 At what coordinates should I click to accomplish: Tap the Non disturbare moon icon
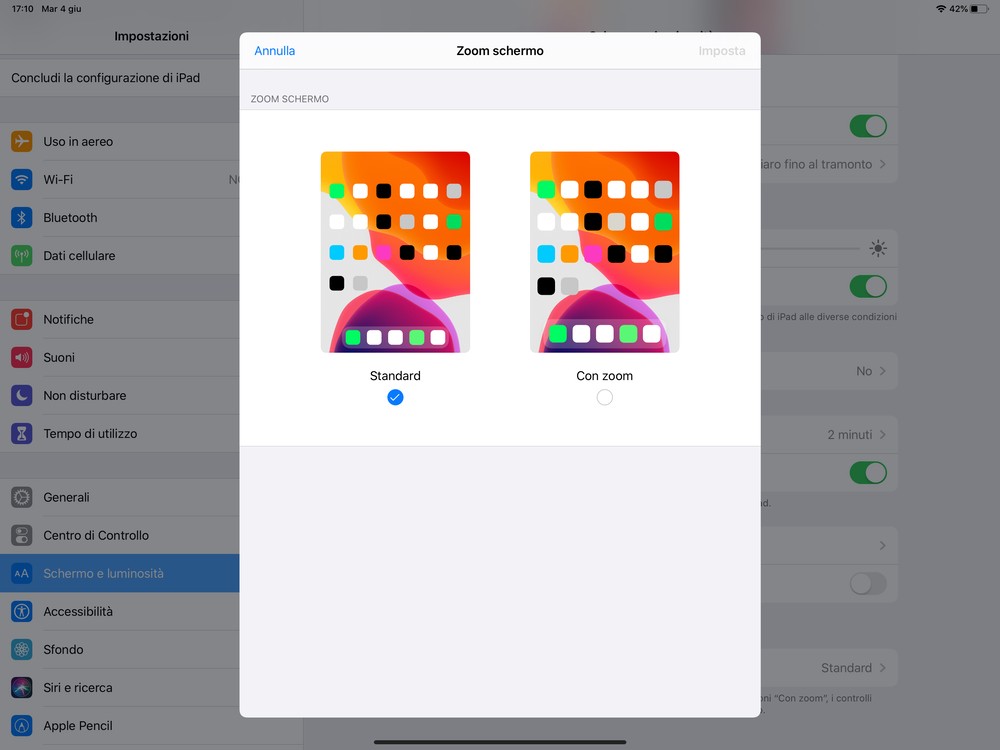(x=22, y=396)
